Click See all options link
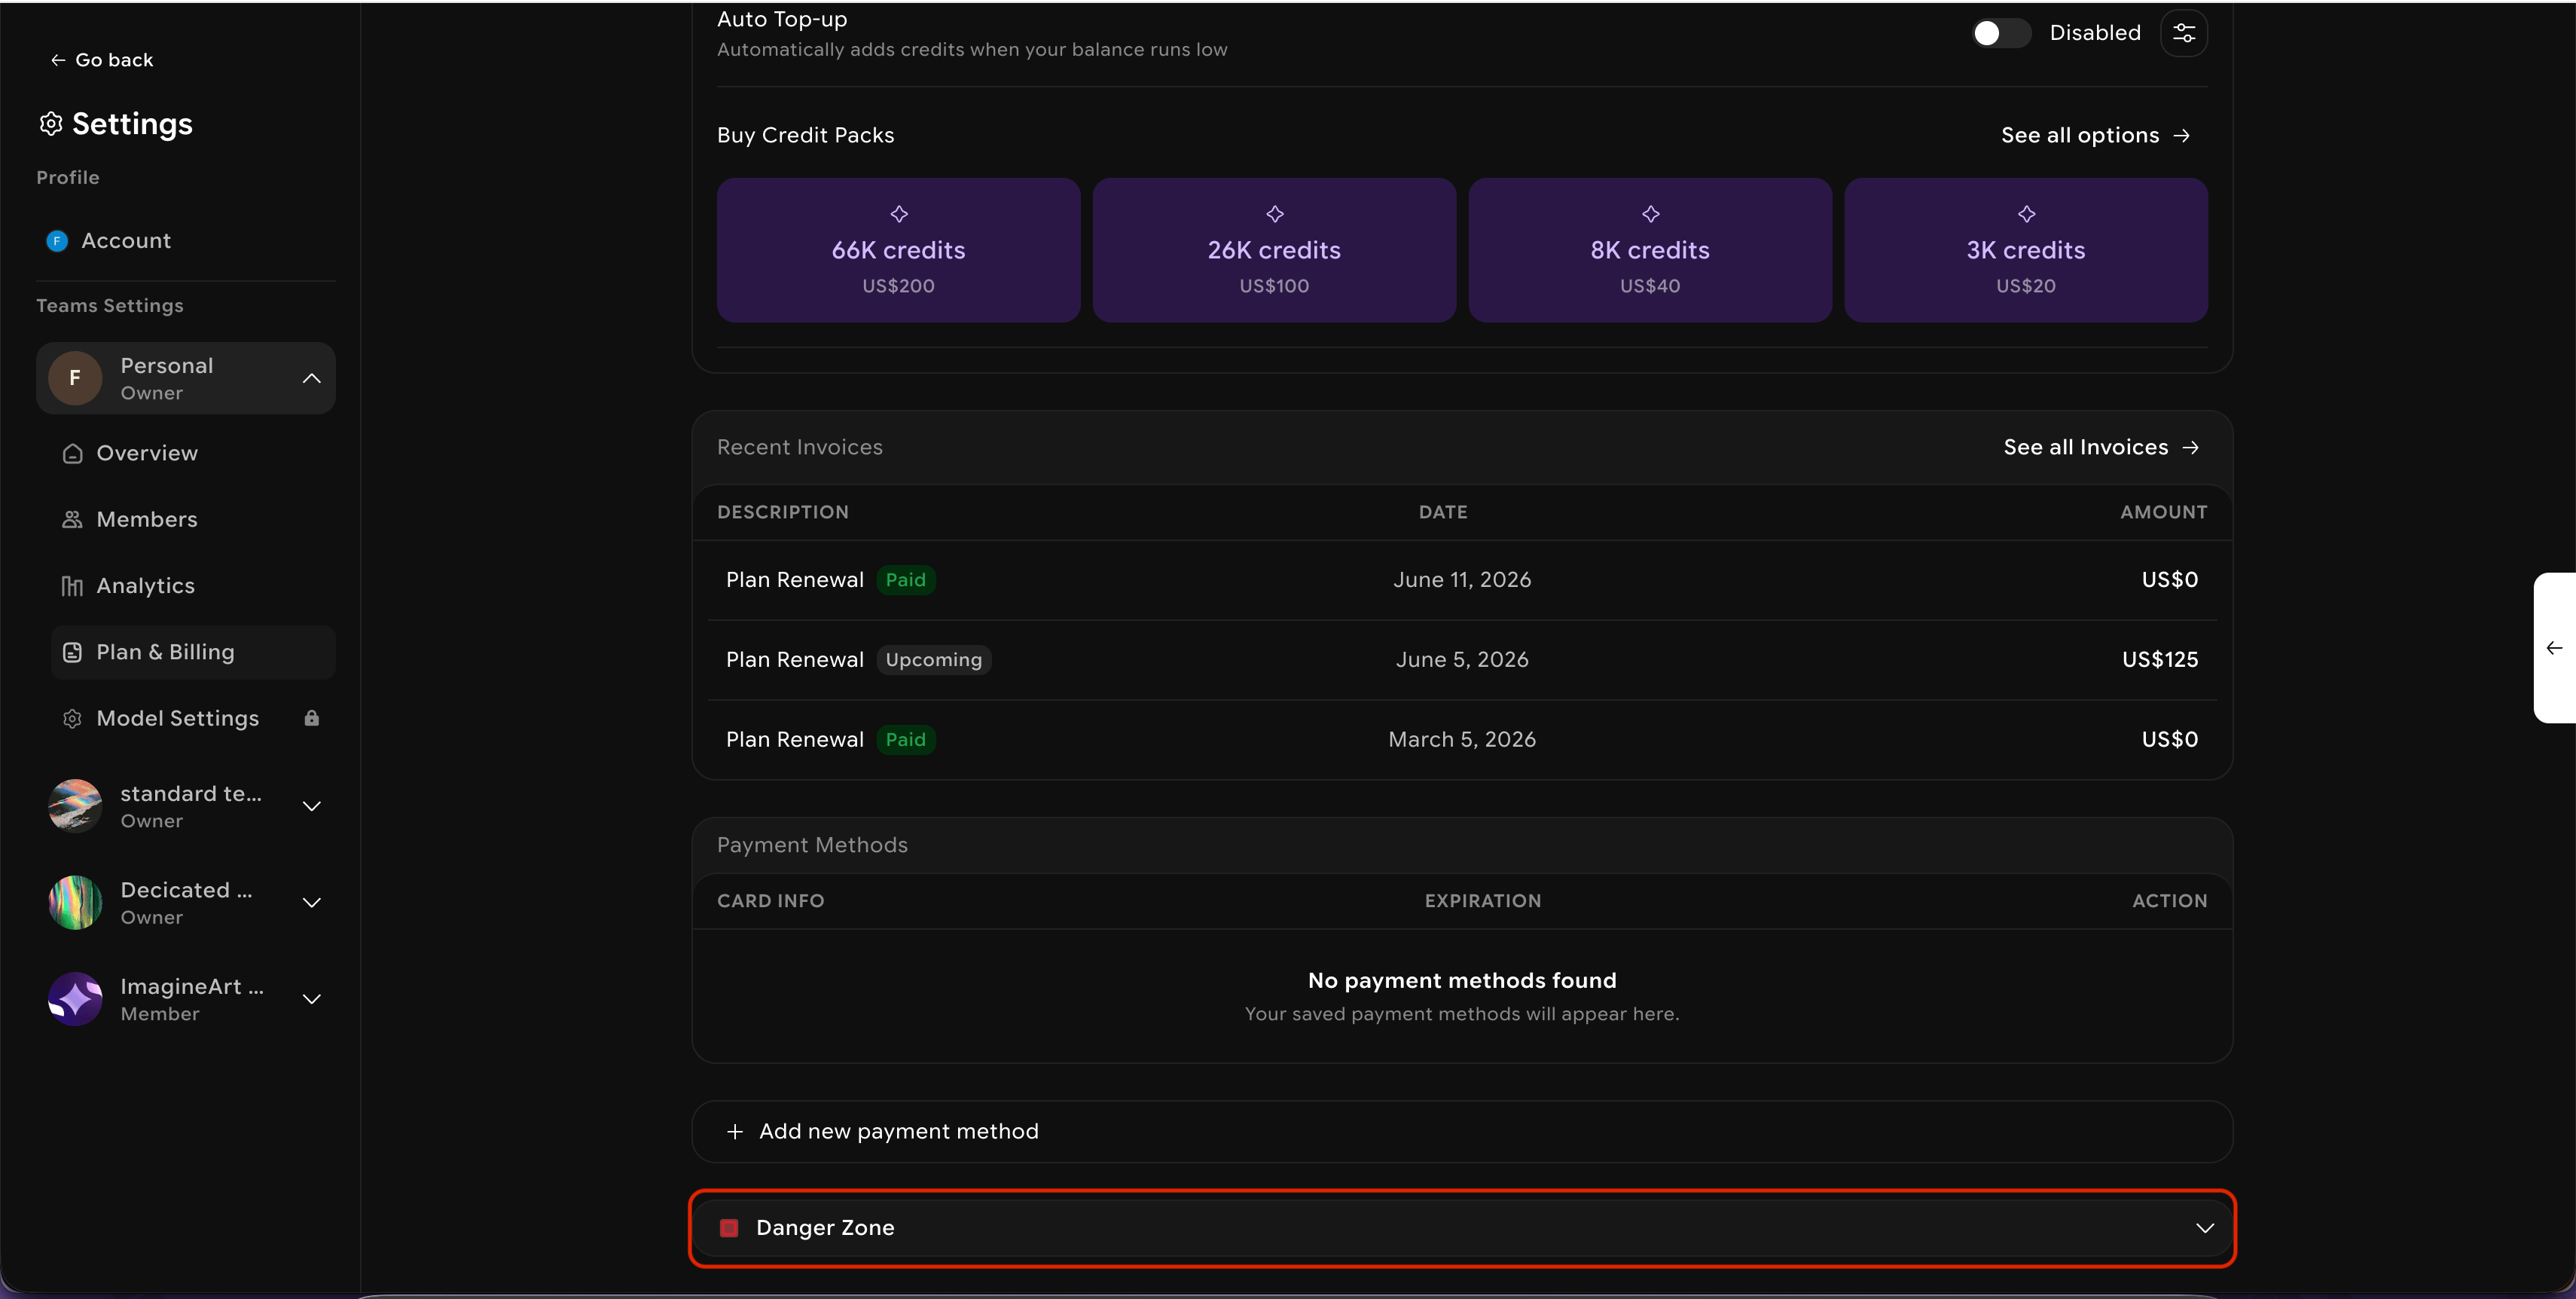2576x1299 pixels. click(x=2096, y=135)
